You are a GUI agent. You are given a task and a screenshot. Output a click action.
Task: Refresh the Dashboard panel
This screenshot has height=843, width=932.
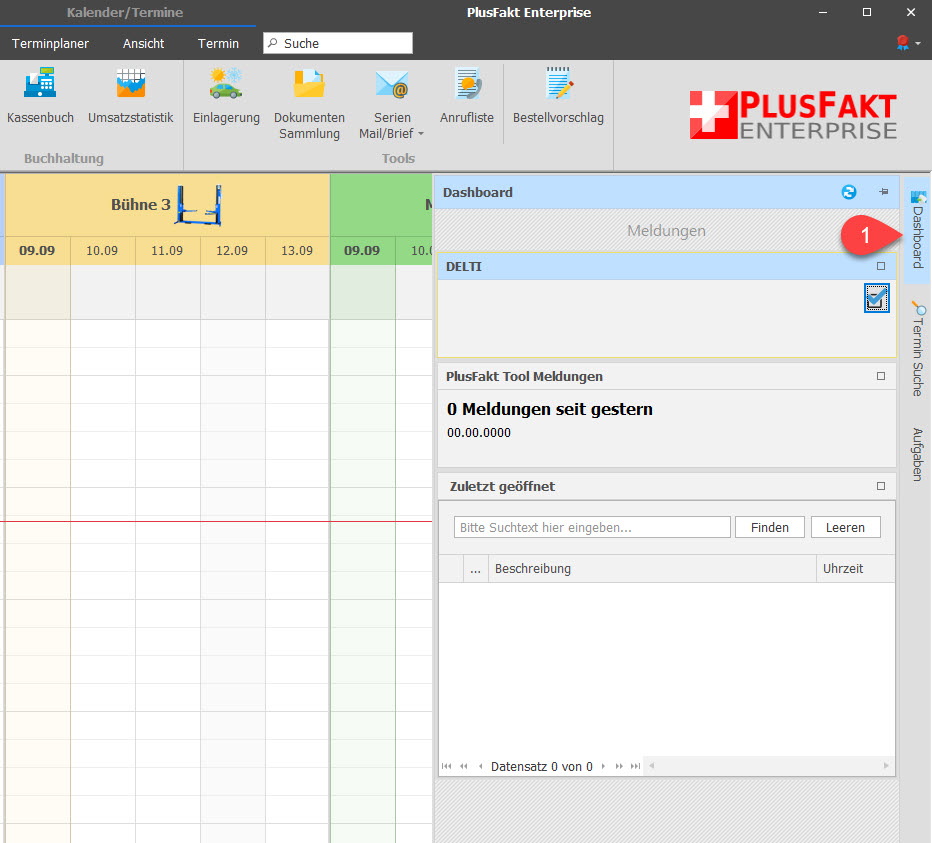(849, 192)
